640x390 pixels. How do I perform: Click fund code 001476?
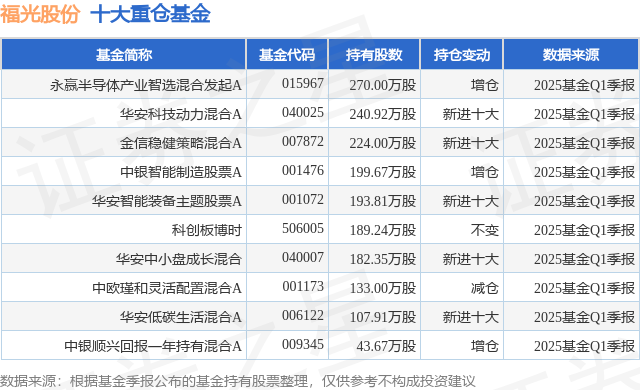(302, 171)
